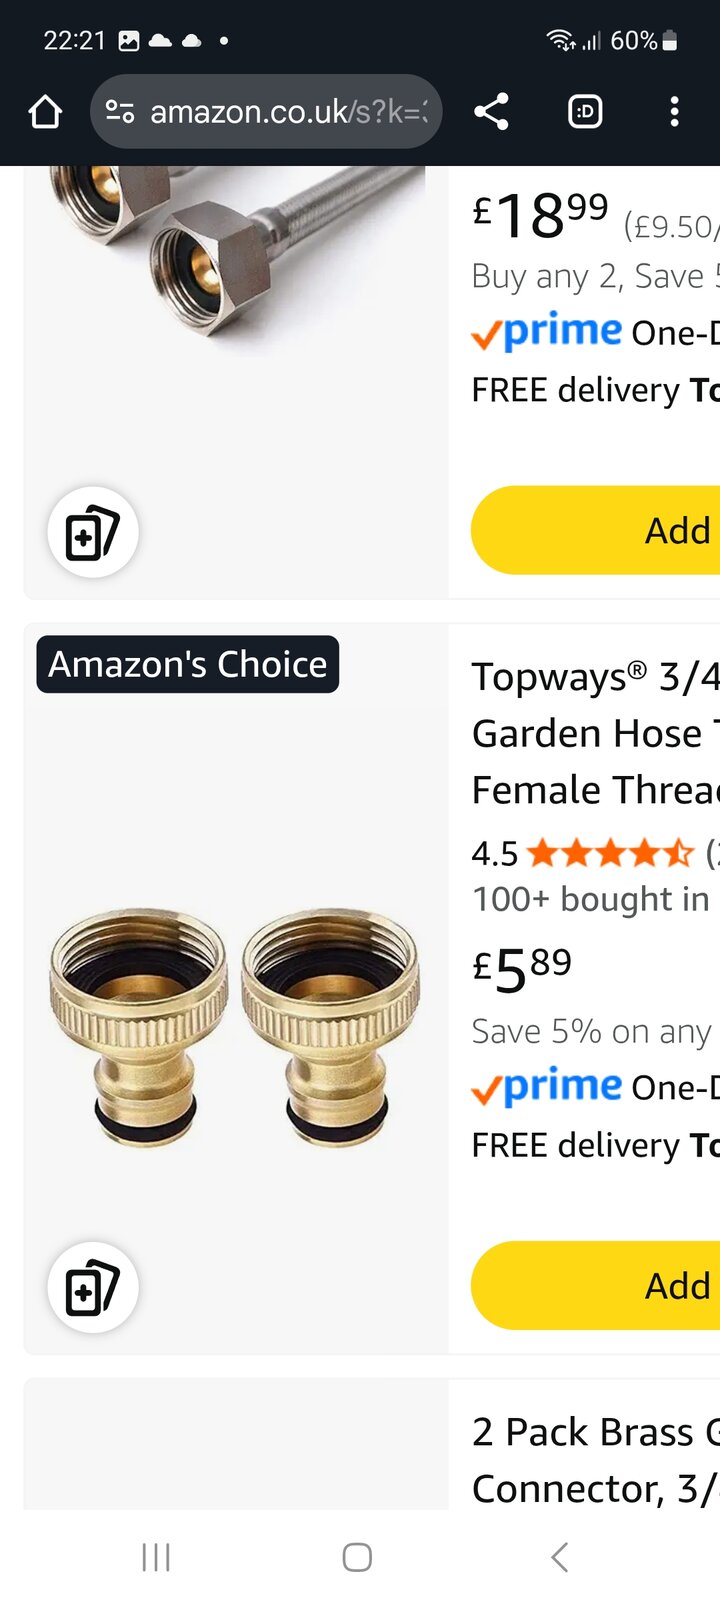
Task: Tap compare icon on the Topways connector listing
Action: [93, 1287]
